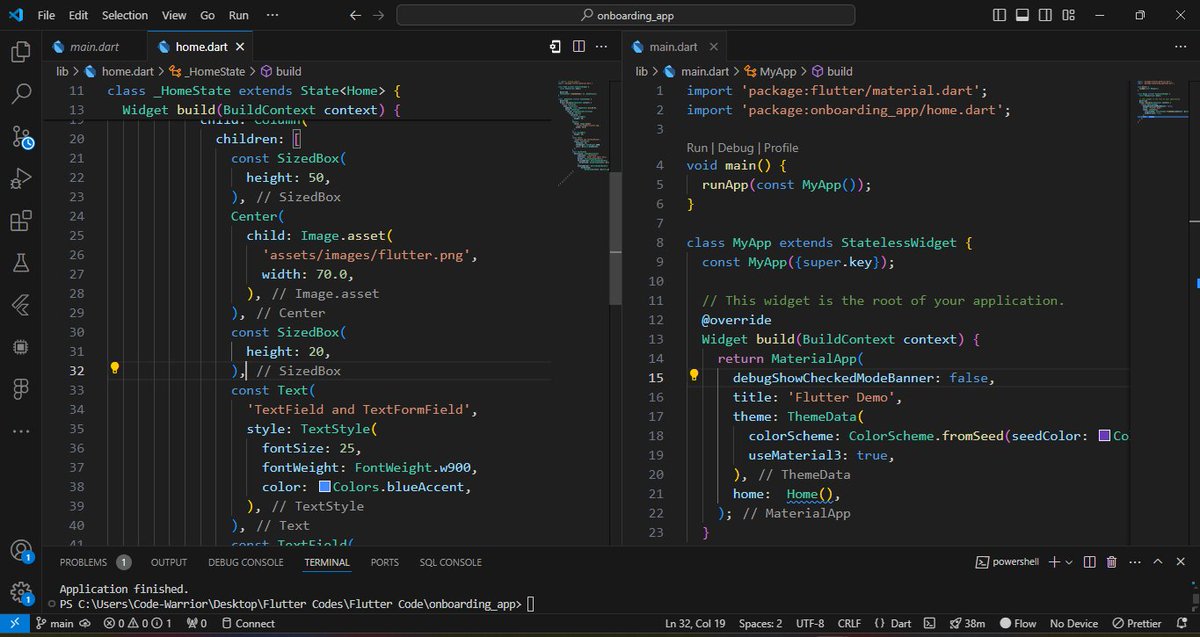Click the lightbulb on line 32

pyautogui.click(x=114, y=368)
